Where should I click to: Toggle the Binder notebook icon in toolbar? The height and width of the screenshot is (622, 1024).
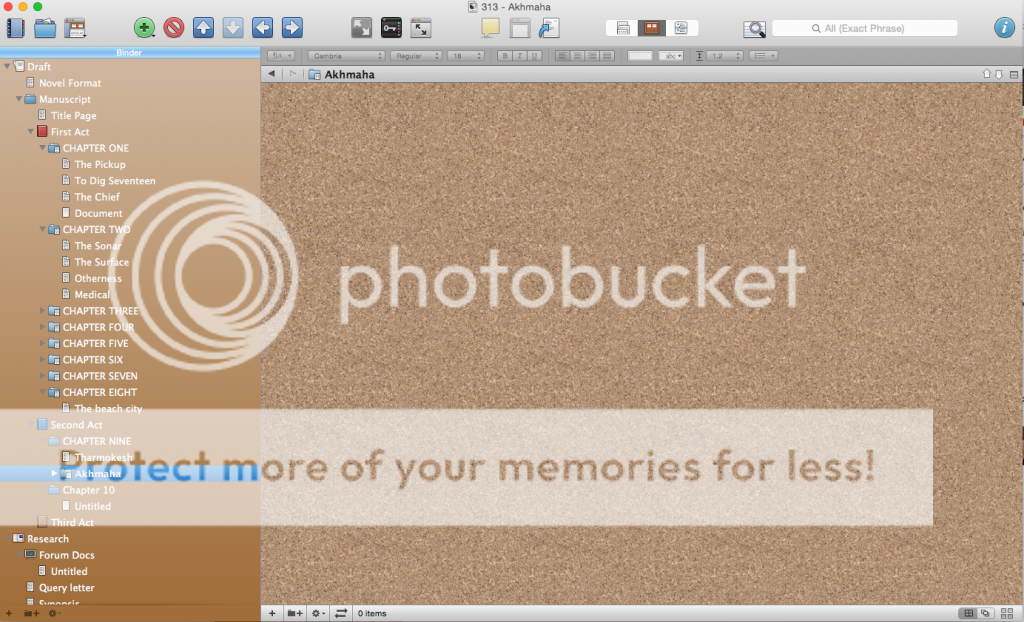14,28
